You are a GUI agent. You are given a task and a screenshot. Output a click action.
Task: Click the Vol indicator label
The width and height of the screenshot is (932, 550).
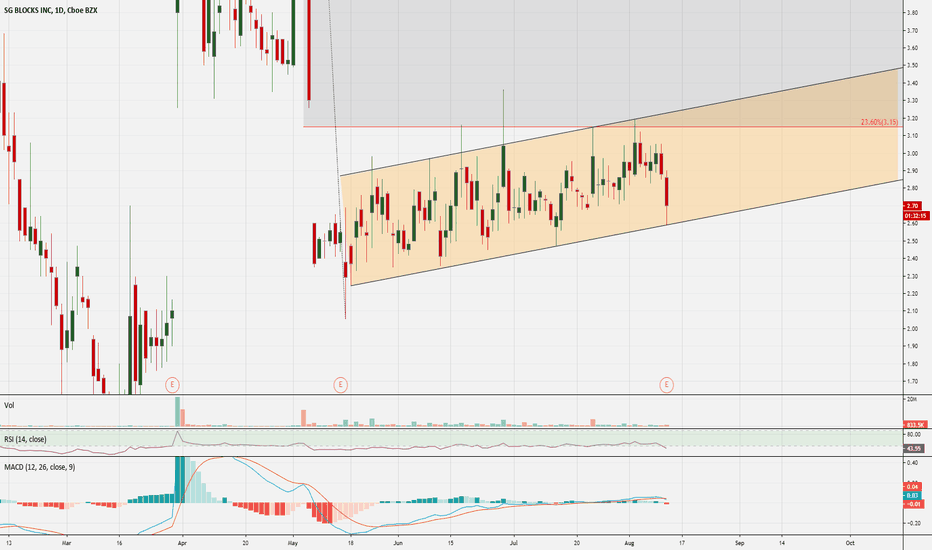[9, 405]
